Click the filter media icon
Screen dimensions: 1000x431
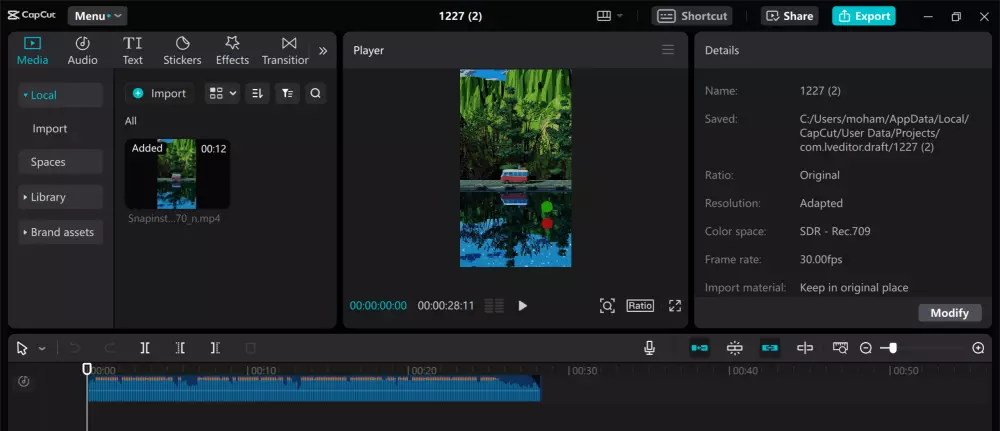pos(288,93)
